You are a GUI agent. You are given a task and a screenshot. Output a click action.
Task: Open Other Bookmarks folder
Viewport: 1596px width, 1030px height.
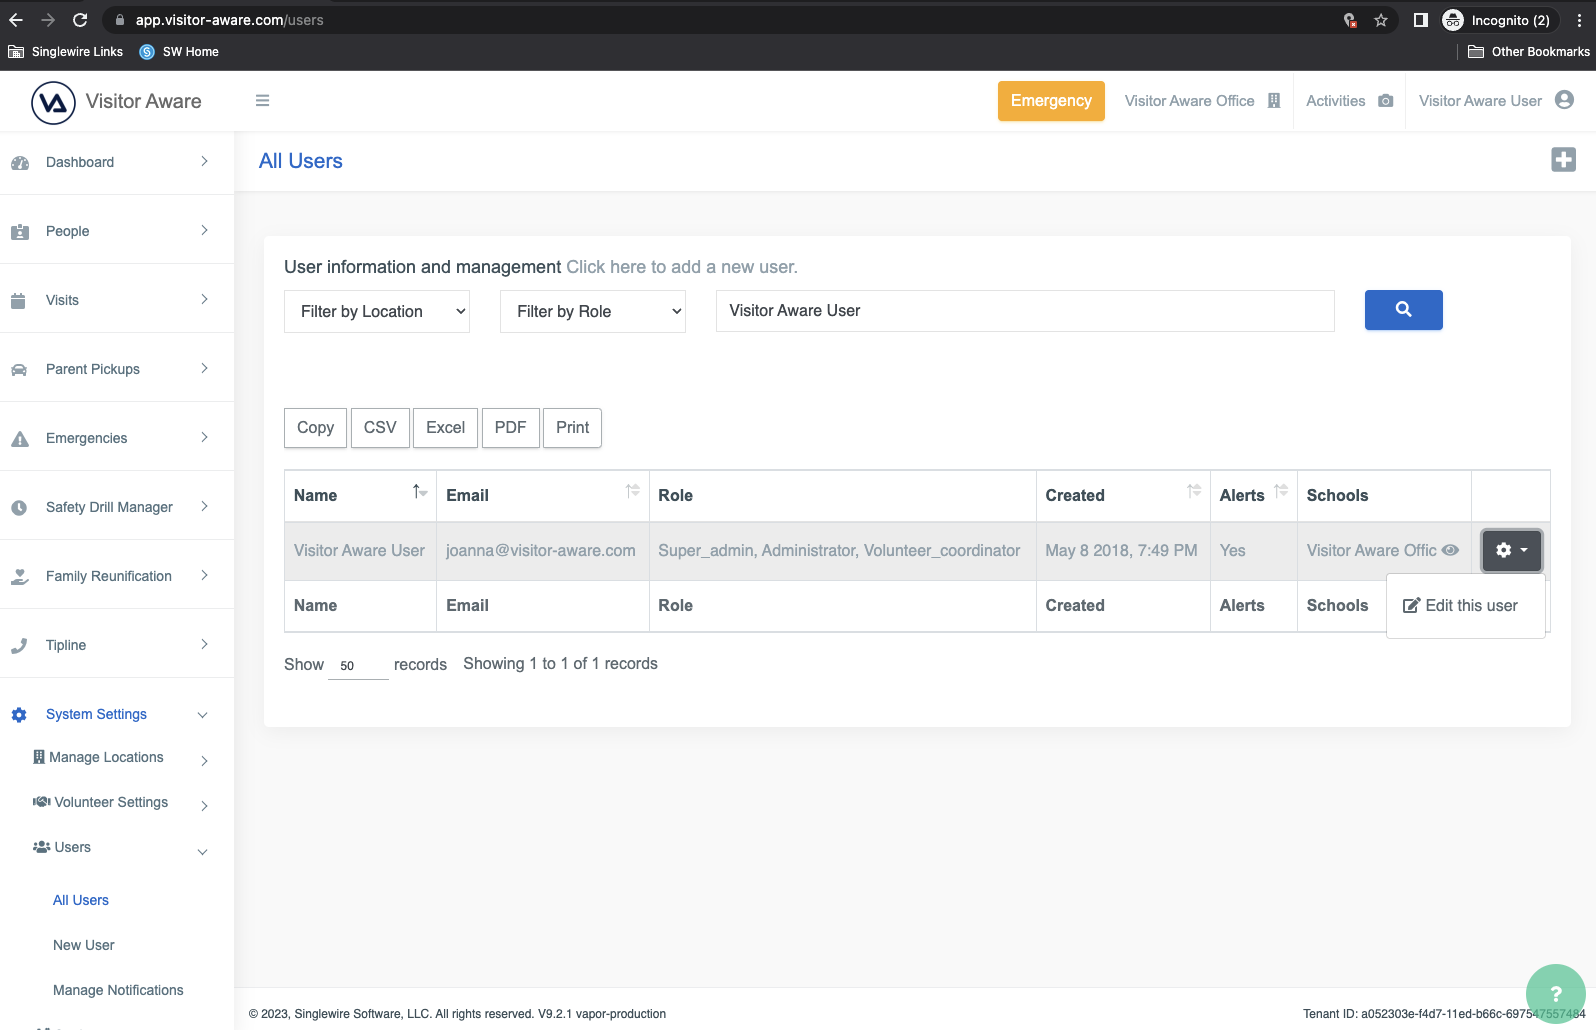click(1529, 52)
